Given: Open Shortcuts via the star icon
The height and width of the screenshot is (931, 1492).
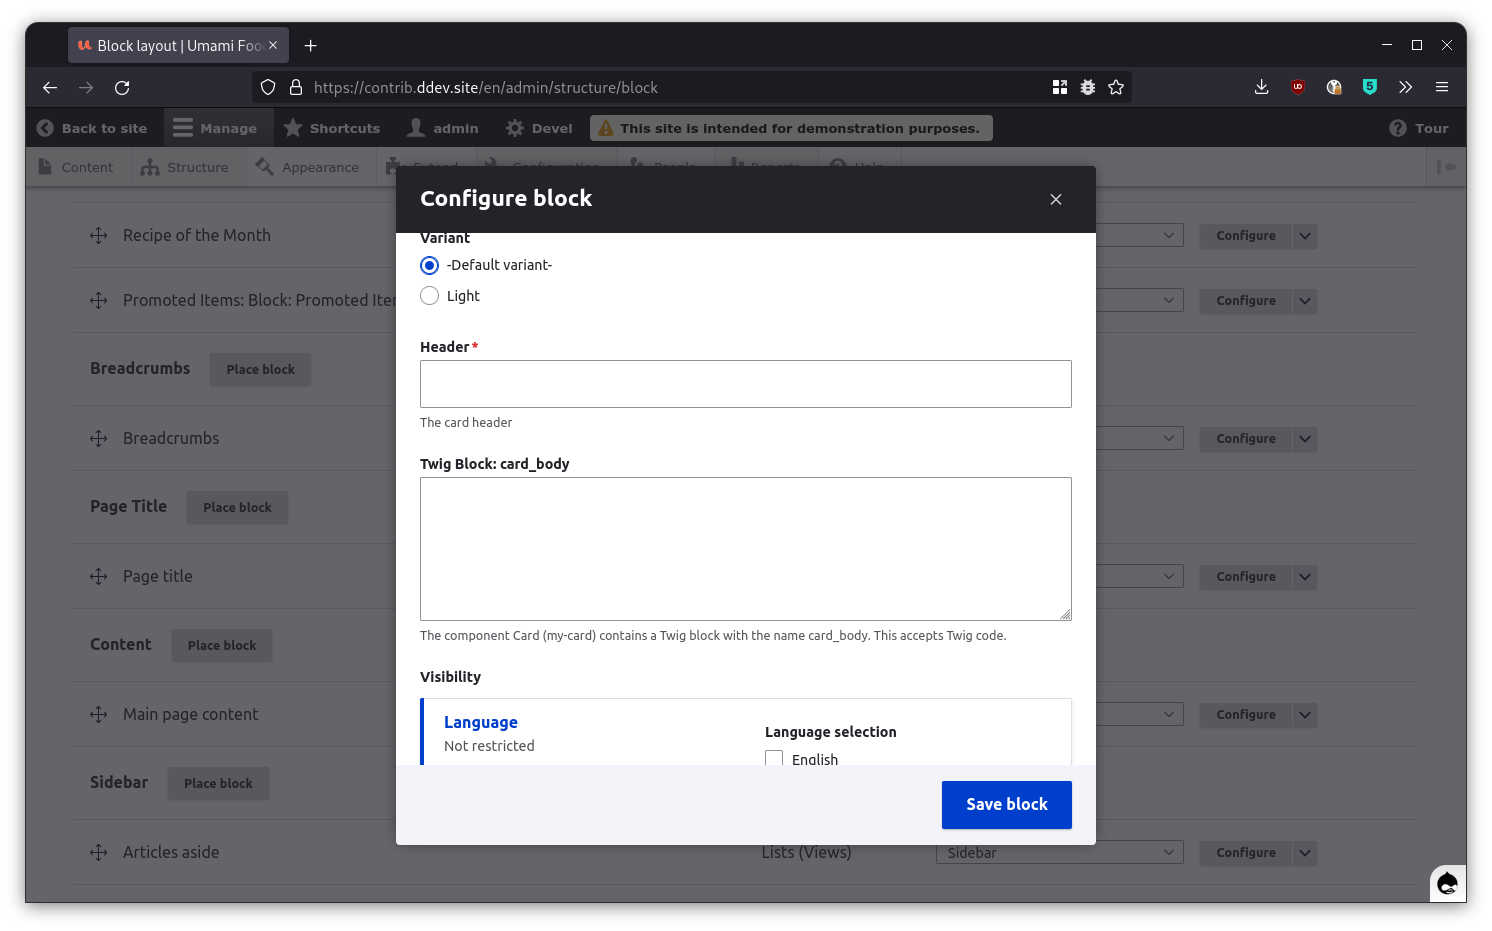Looking at the screenshot, I should click(293, 128).
